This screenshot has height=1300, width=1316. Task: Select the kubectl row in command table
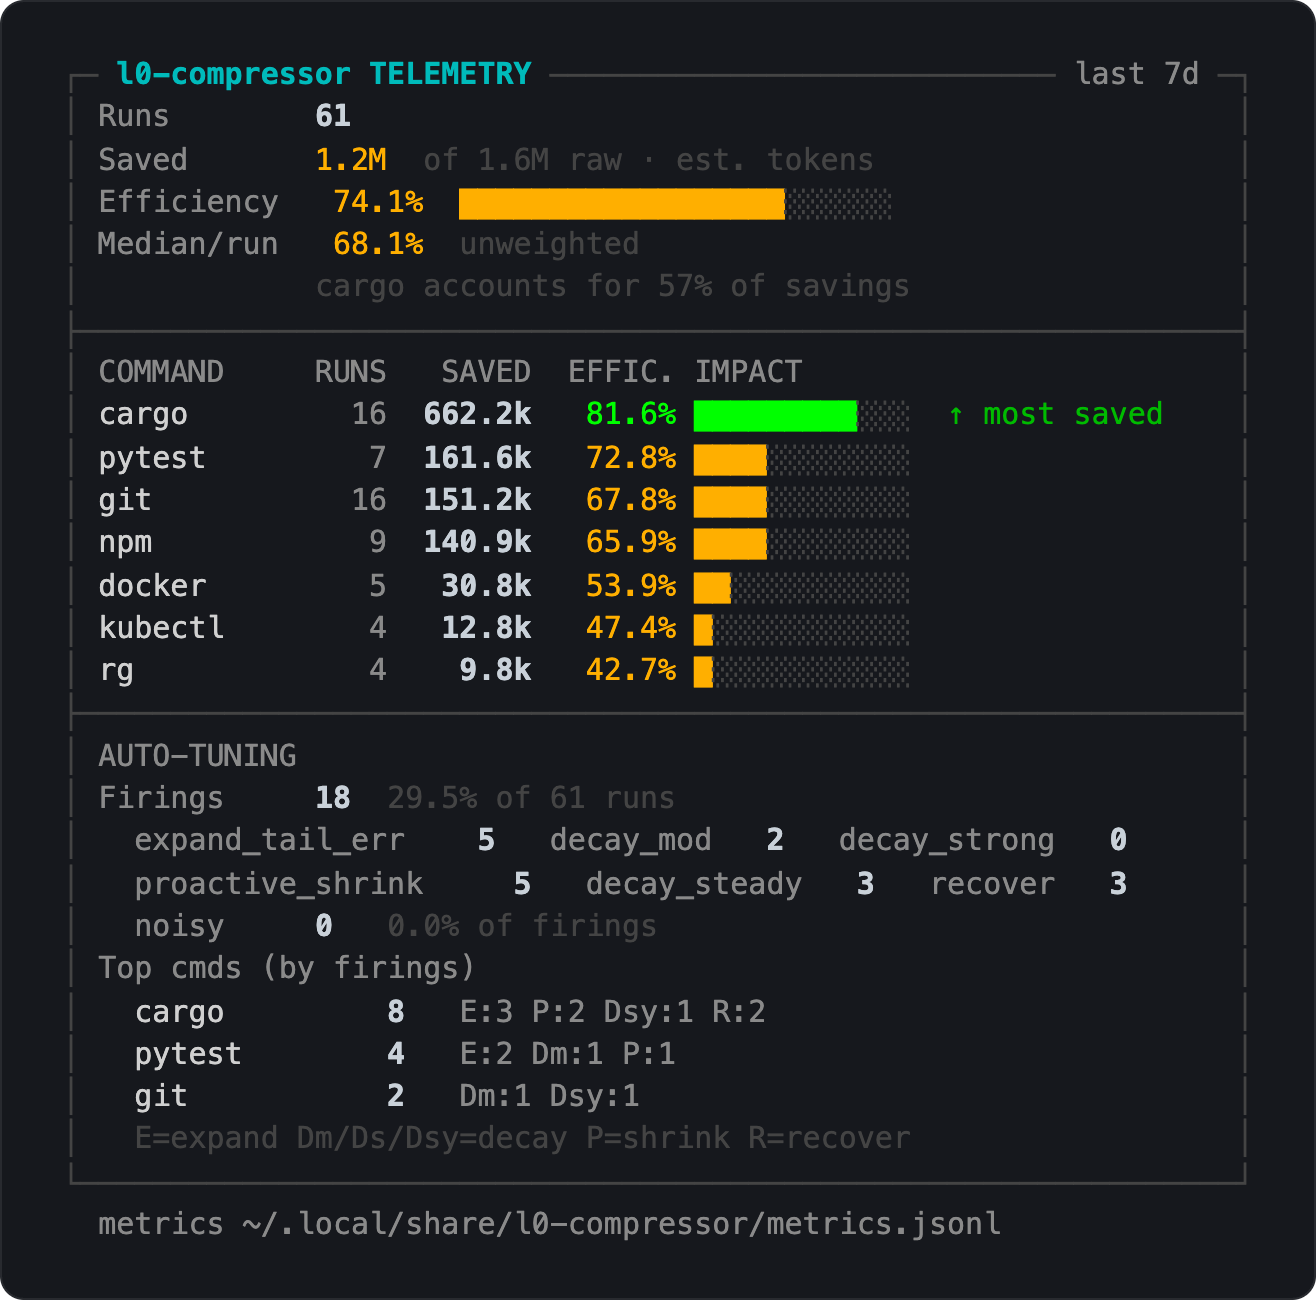click(x=504, y=628)
